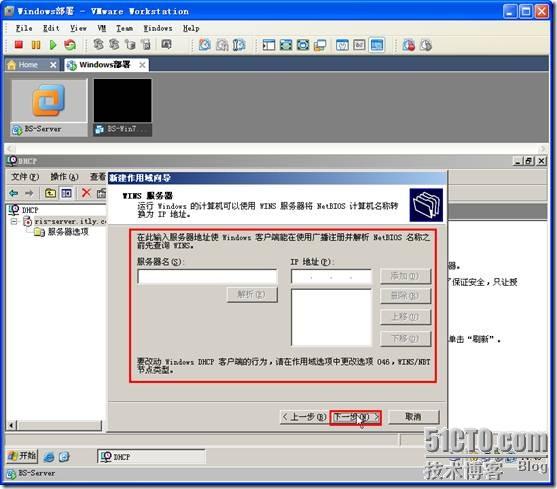Click the highlighted thumbnail view icon
This screenshot has height=489, width=557.
pos(377,45)
